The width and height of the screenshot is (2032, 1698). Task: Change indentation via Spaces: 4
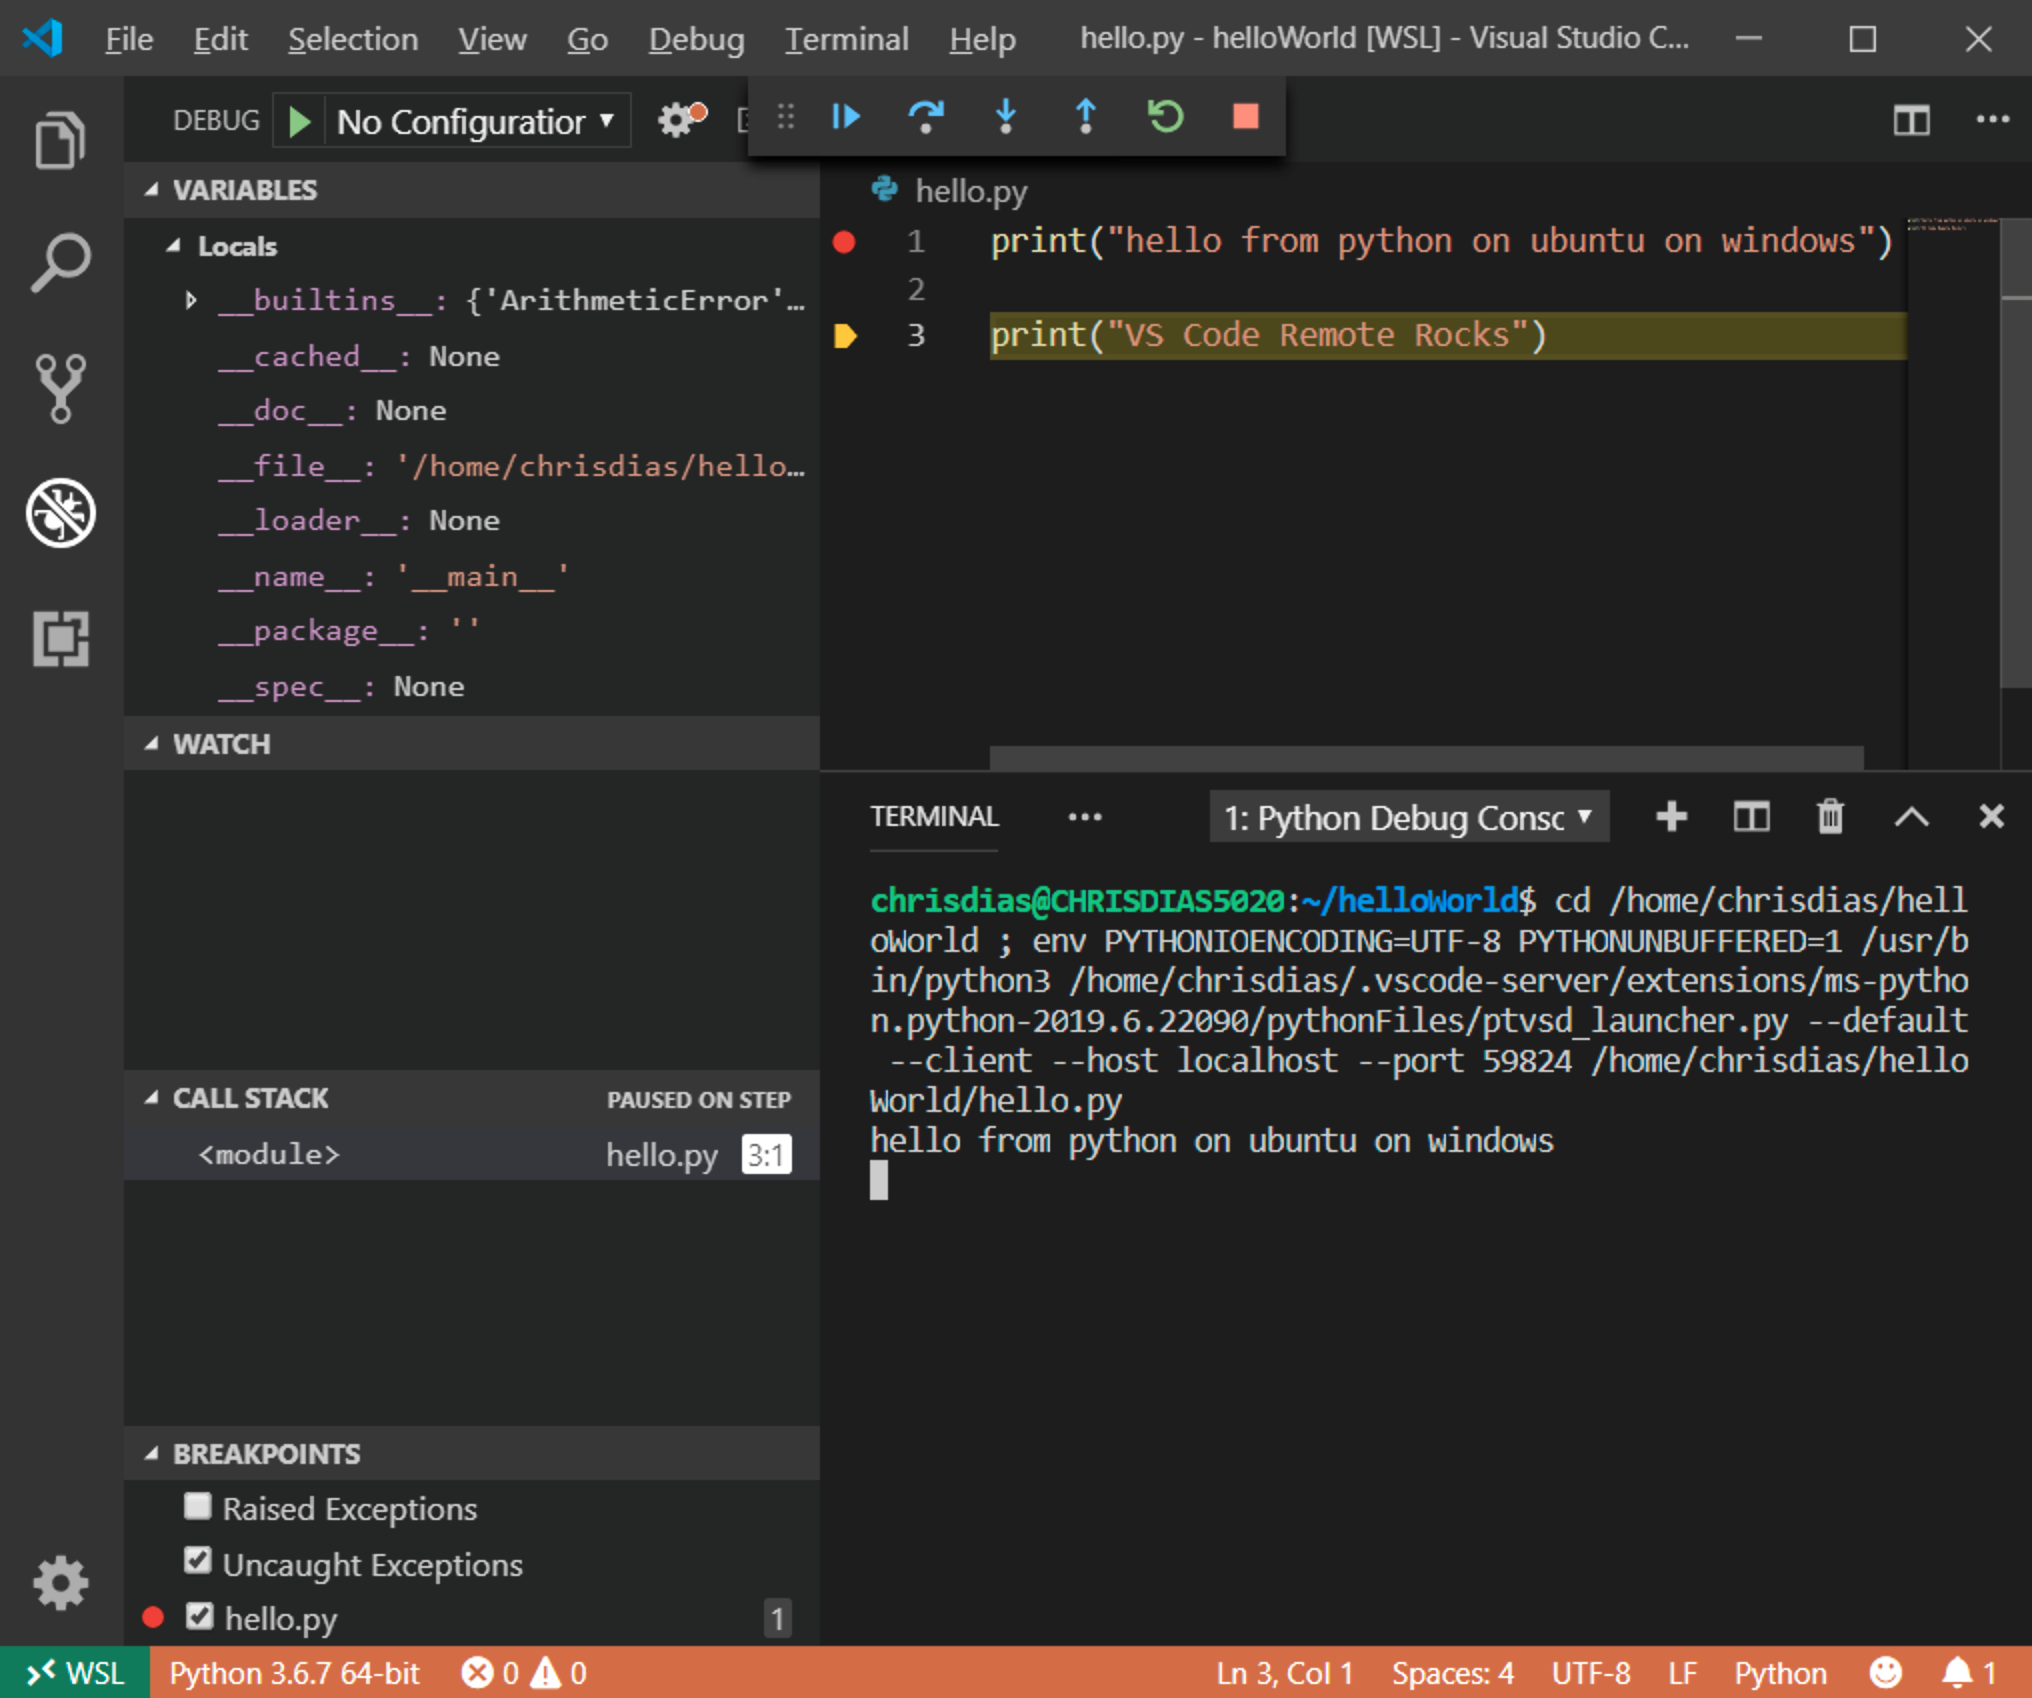point(1452,1673)
